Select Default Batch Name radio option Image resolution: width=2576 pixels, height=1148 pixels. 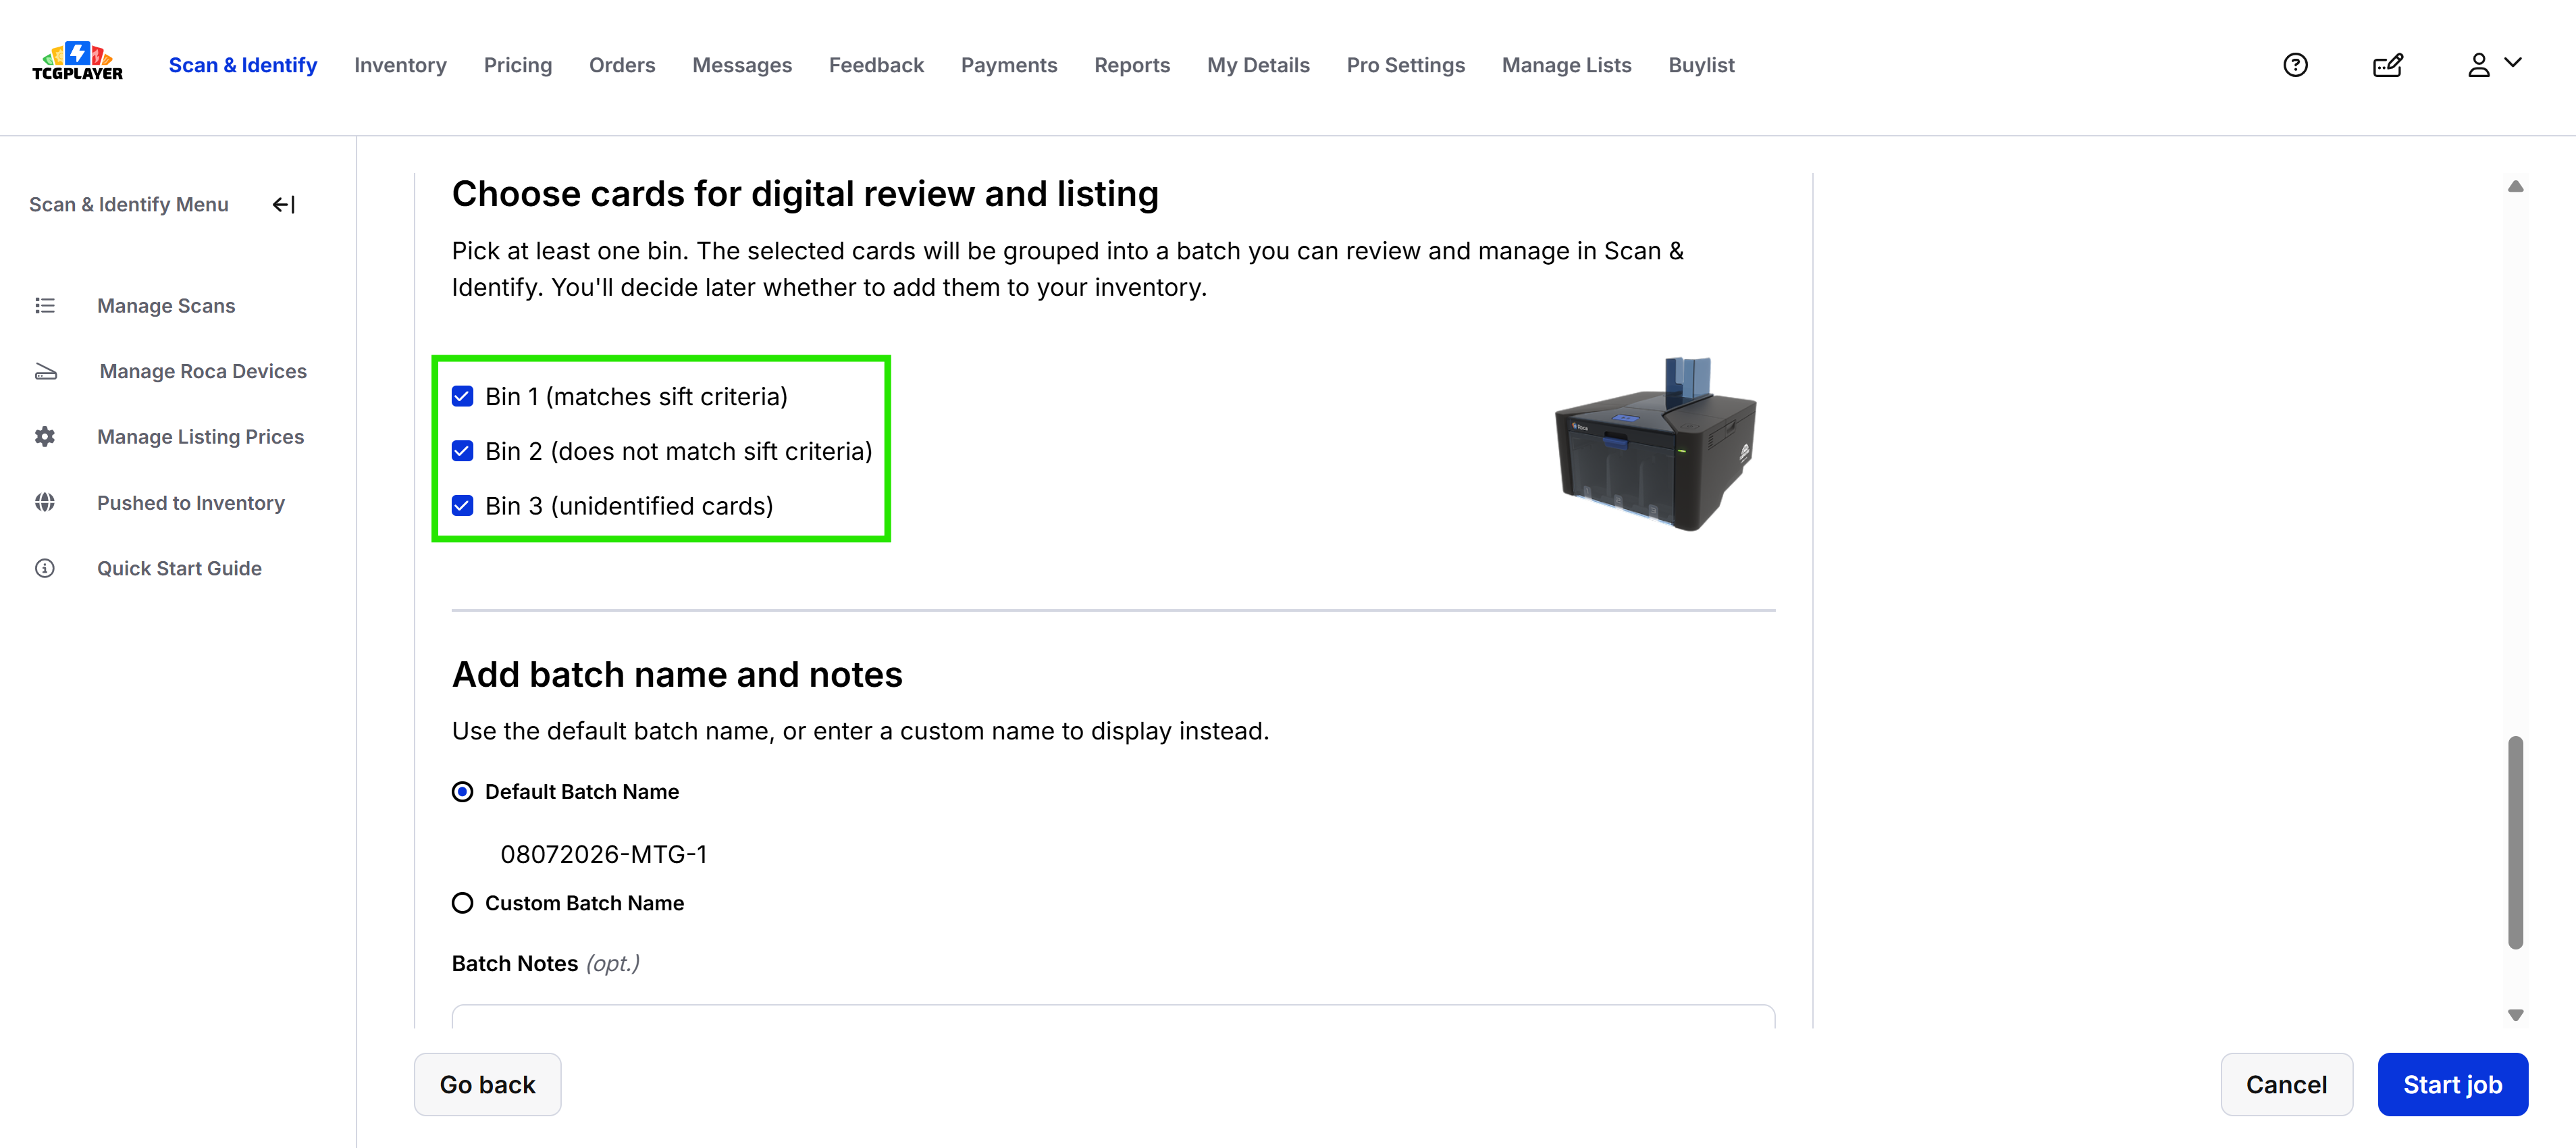pyautogui.click(x=462, y=792)
